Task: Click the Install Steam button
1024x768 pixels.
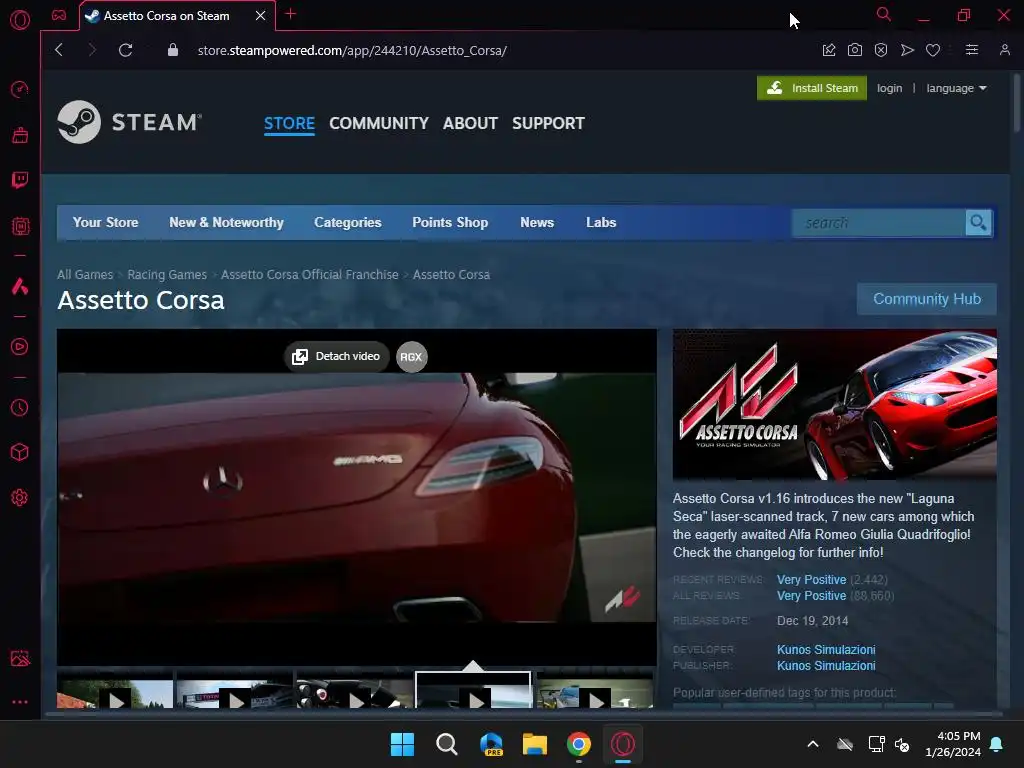Action: pos(812,88)
